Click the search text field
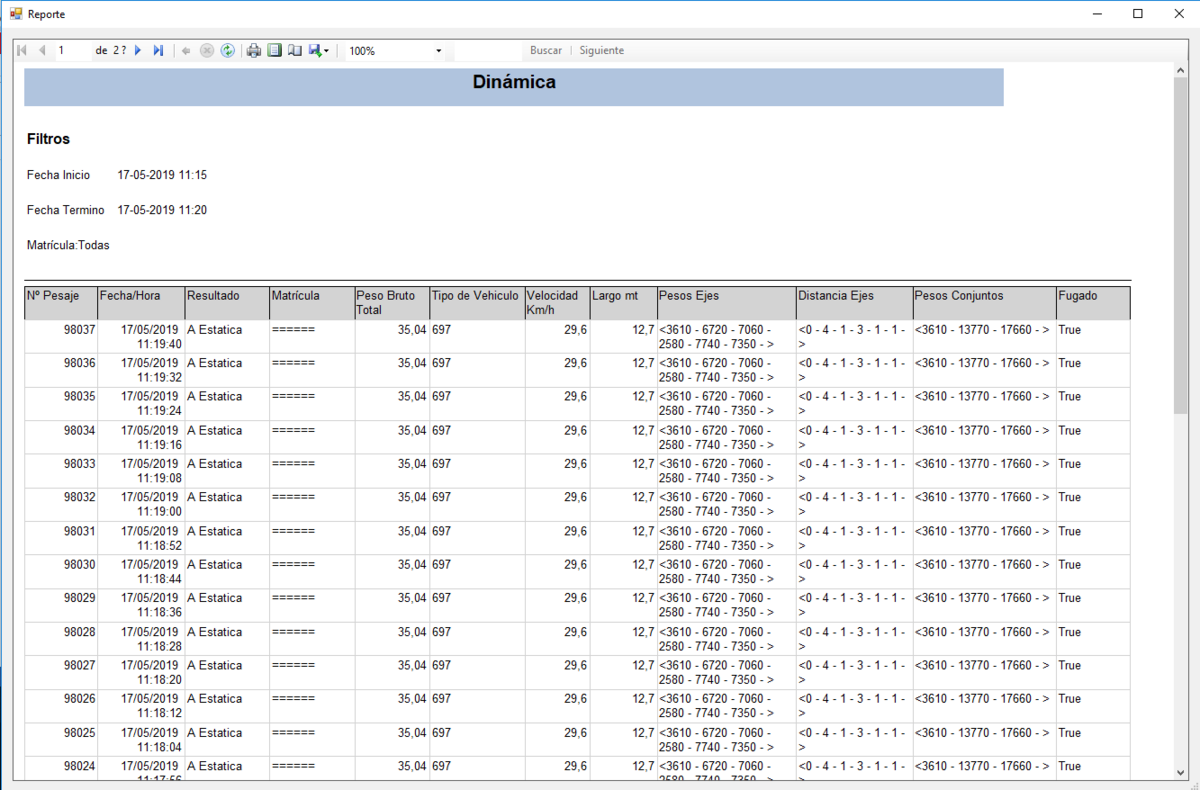 487,50
